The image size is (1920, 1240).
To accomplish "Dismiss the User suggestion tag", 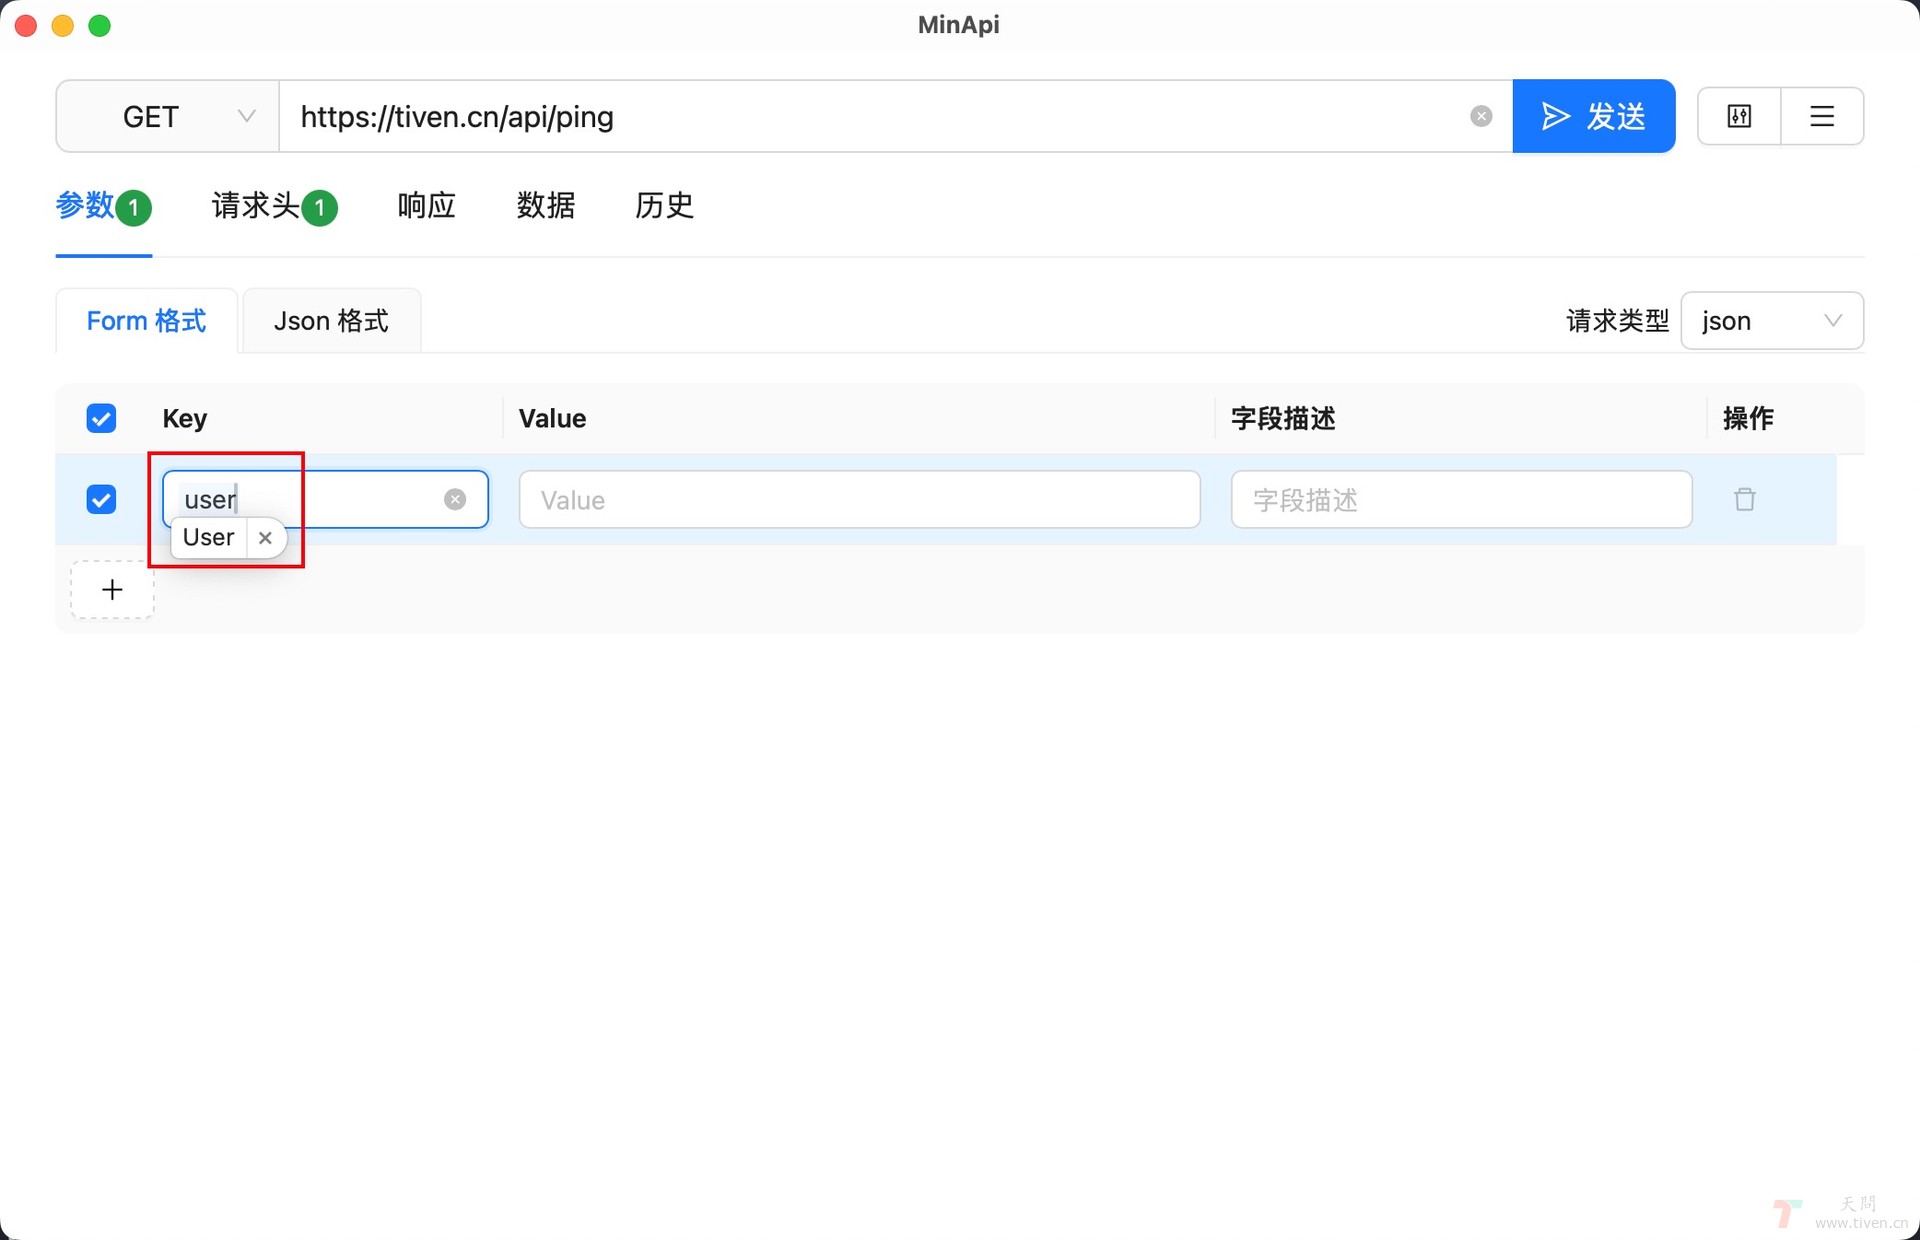I will [265, 538].
